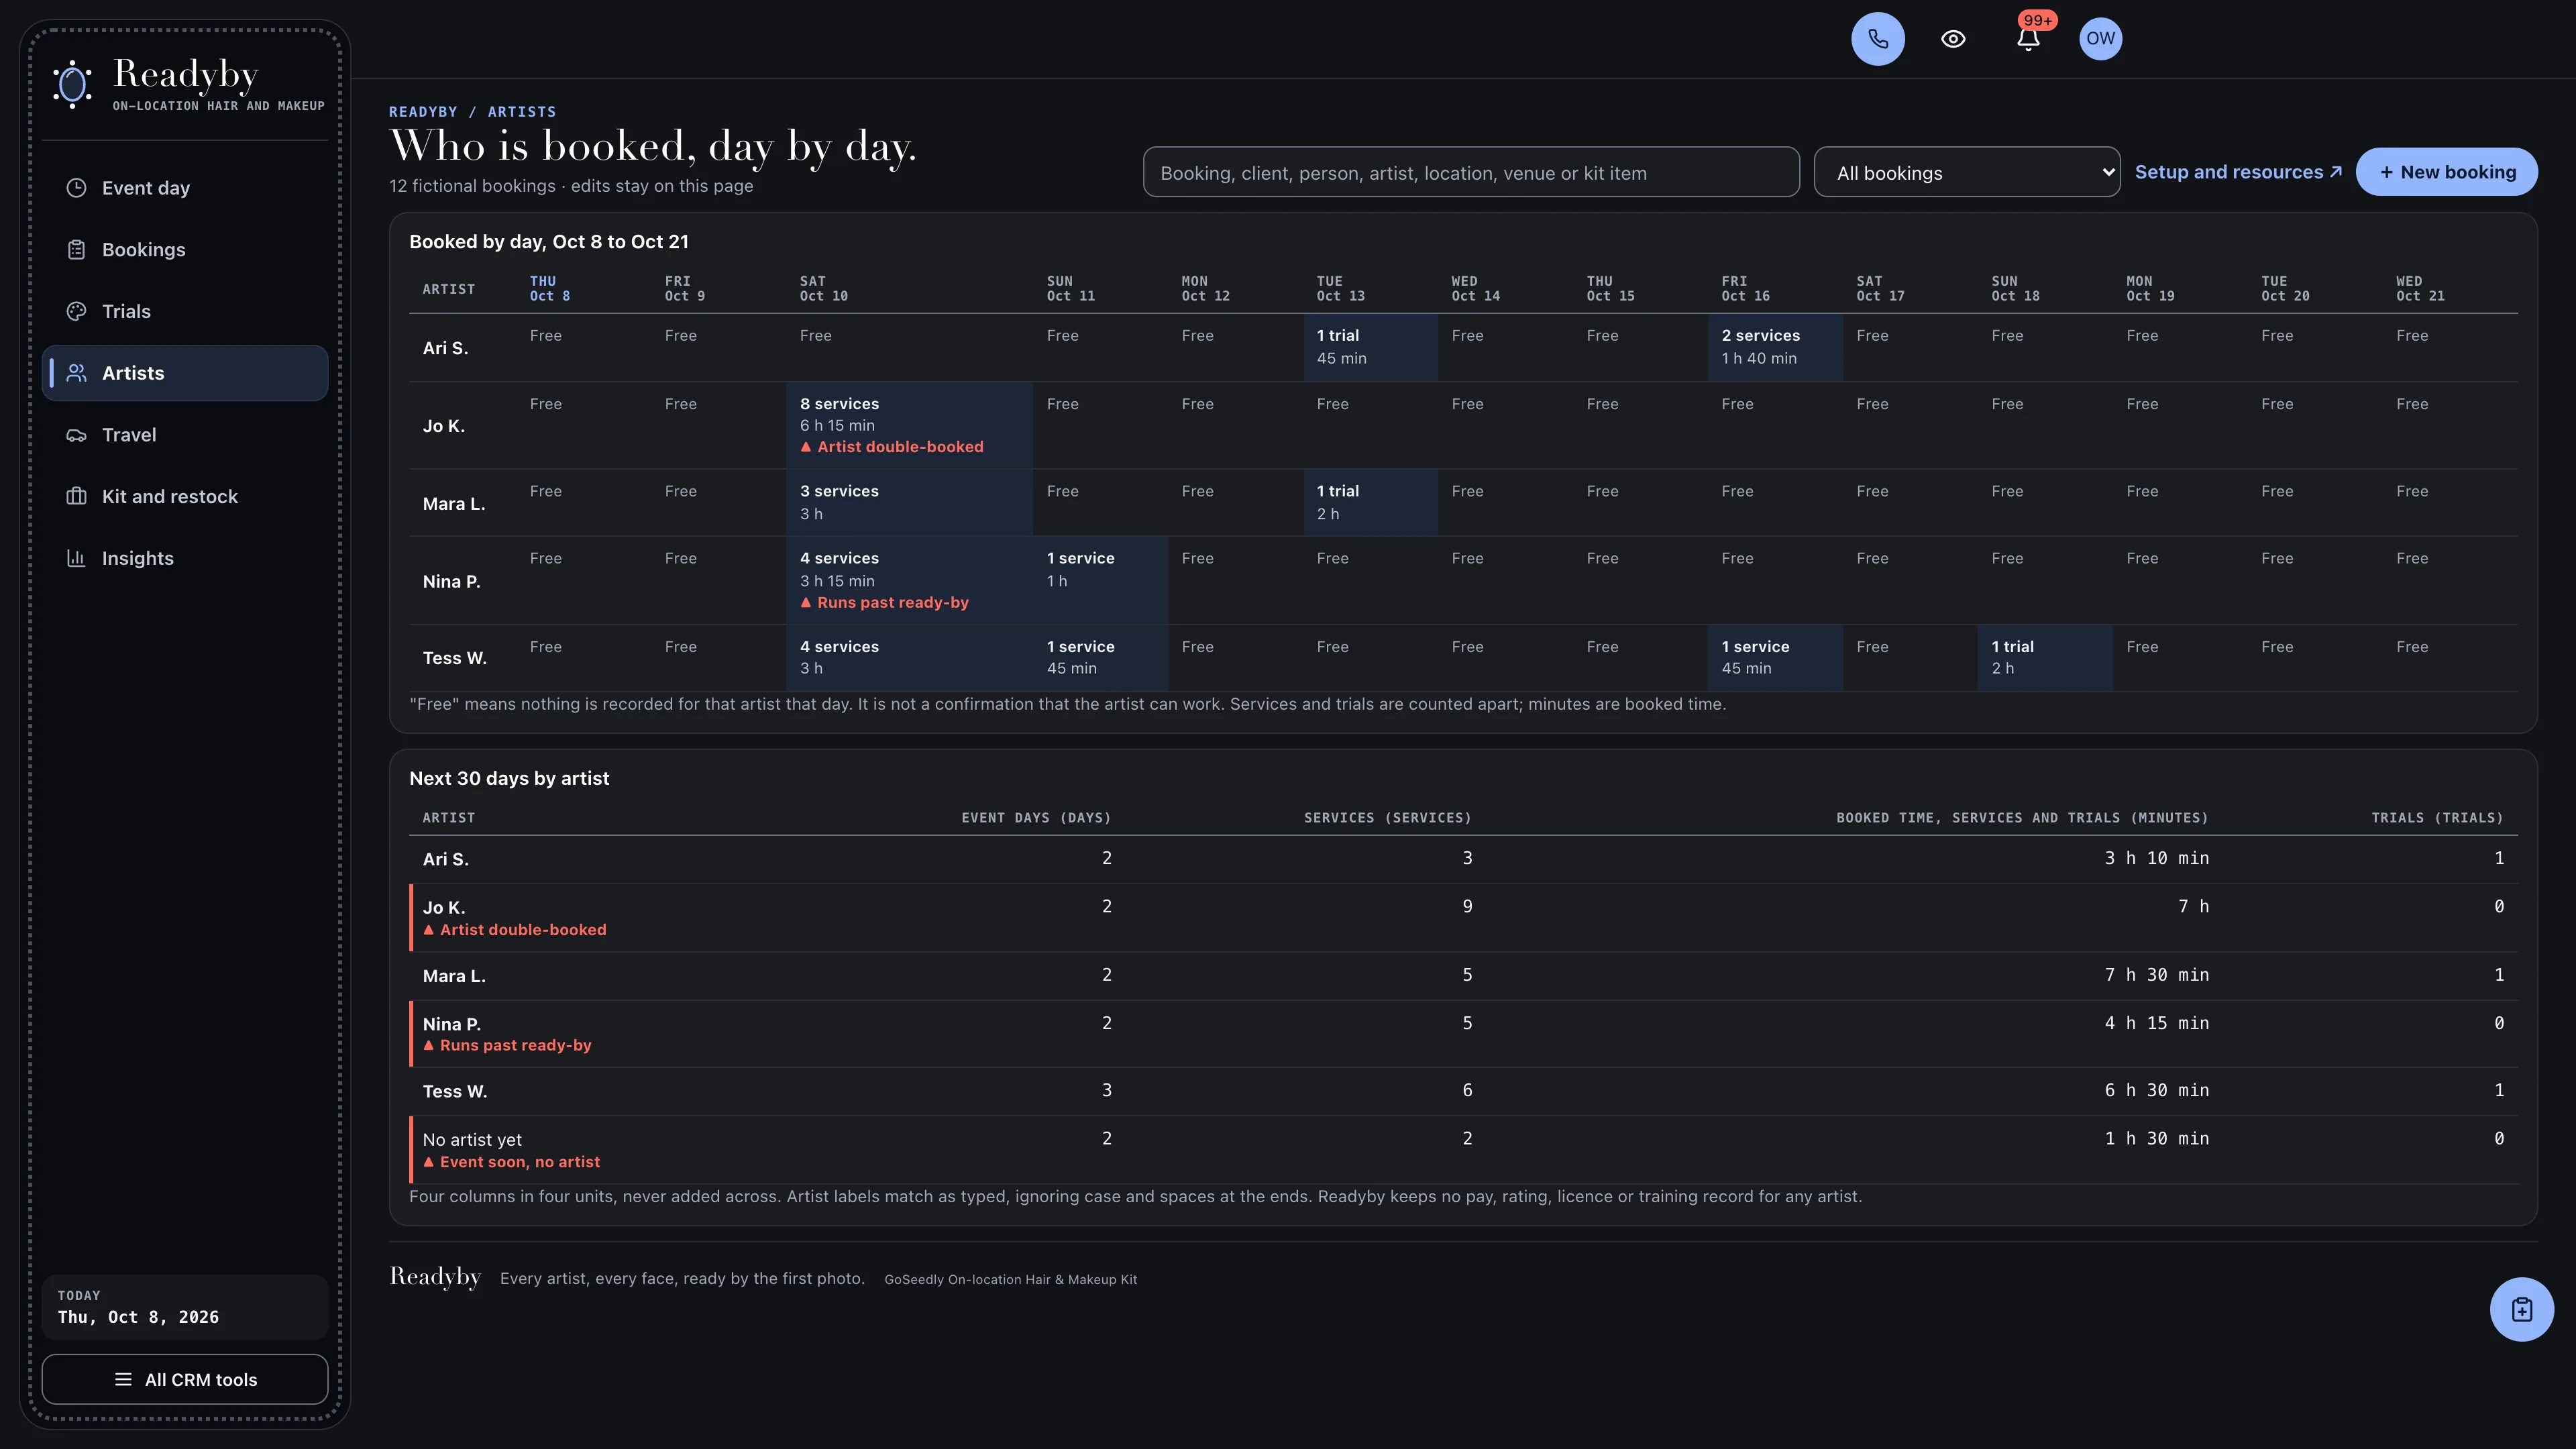Image resolution: width=2576 pixels, height=1449 pixels.
Task: Open Kit and restock sidebar item
Action: point(185,497)
